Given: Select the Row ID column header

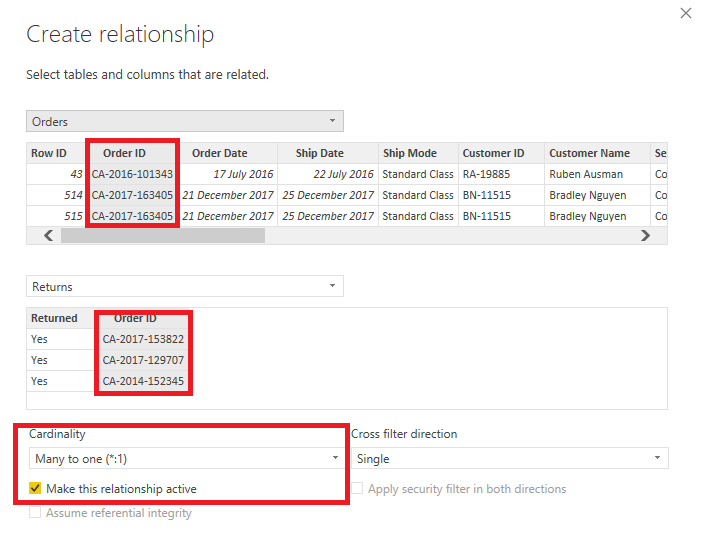Looking at the screenshot, I should click(x=48, y=153).
